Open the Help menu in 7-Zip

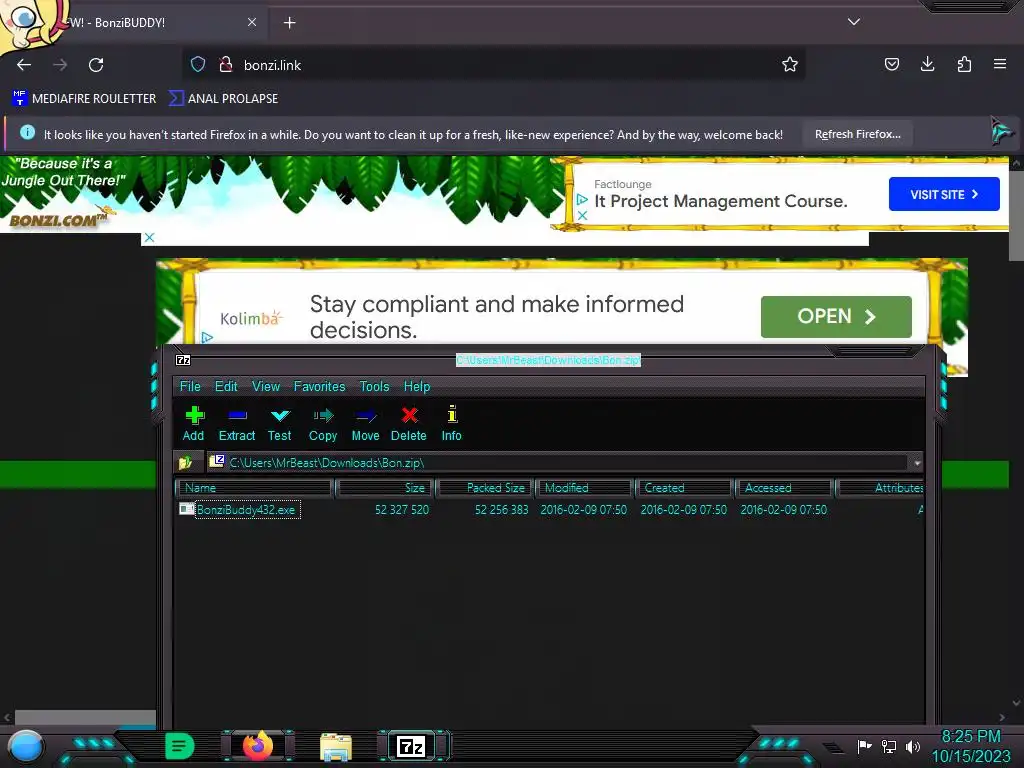[417, 387]
